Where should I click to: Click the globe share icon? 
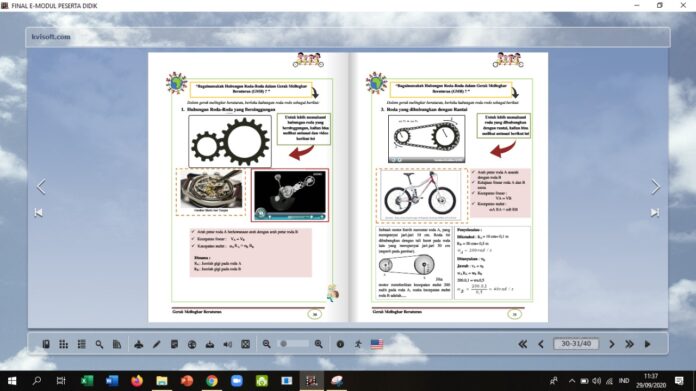pos(192,344)
